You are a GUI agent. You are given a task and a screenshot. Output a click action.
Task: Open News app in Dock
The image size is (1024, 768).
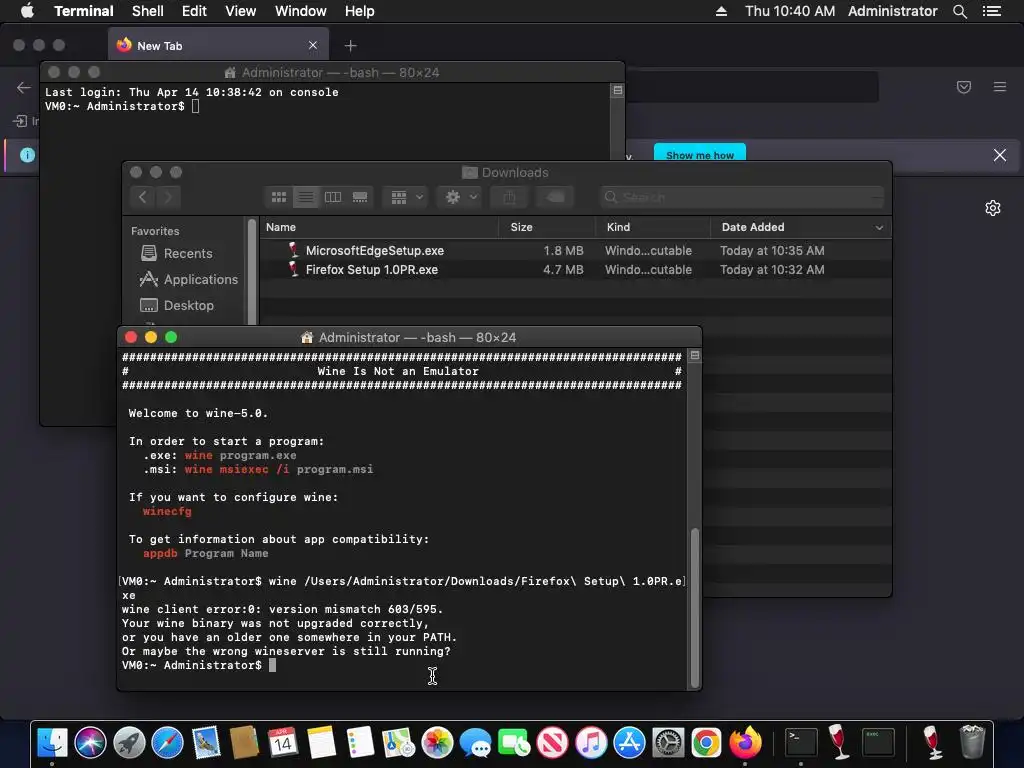(x=552, y=743)
